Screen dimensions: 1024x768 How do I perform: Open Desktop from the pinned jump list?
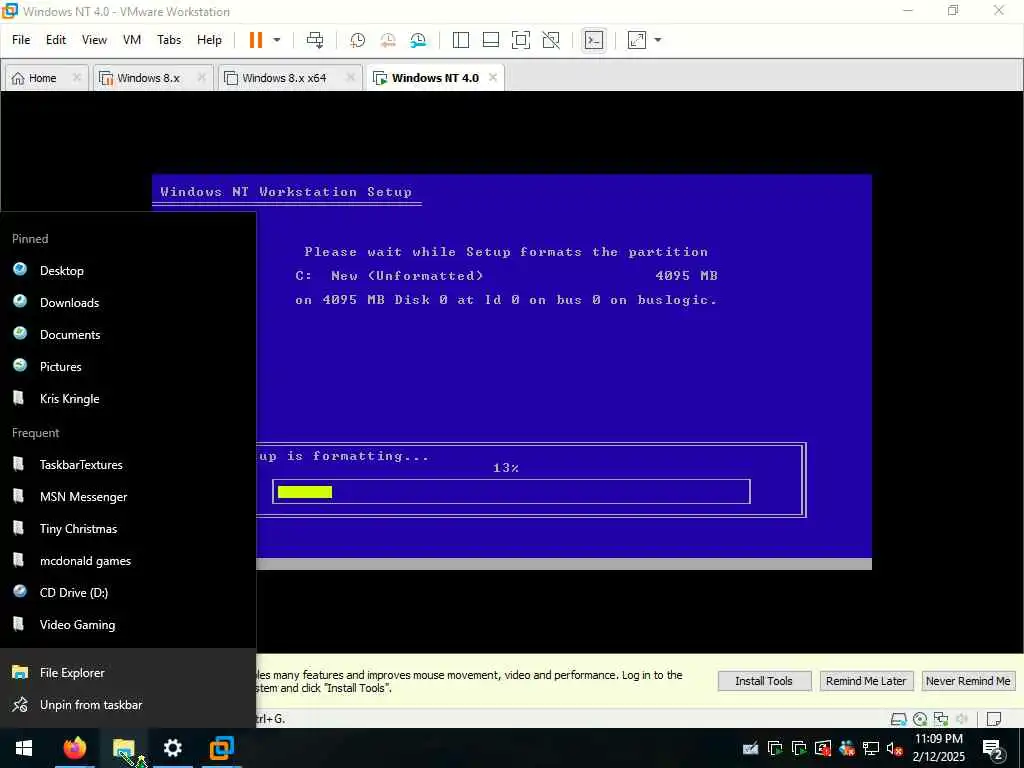pos(128,270)
